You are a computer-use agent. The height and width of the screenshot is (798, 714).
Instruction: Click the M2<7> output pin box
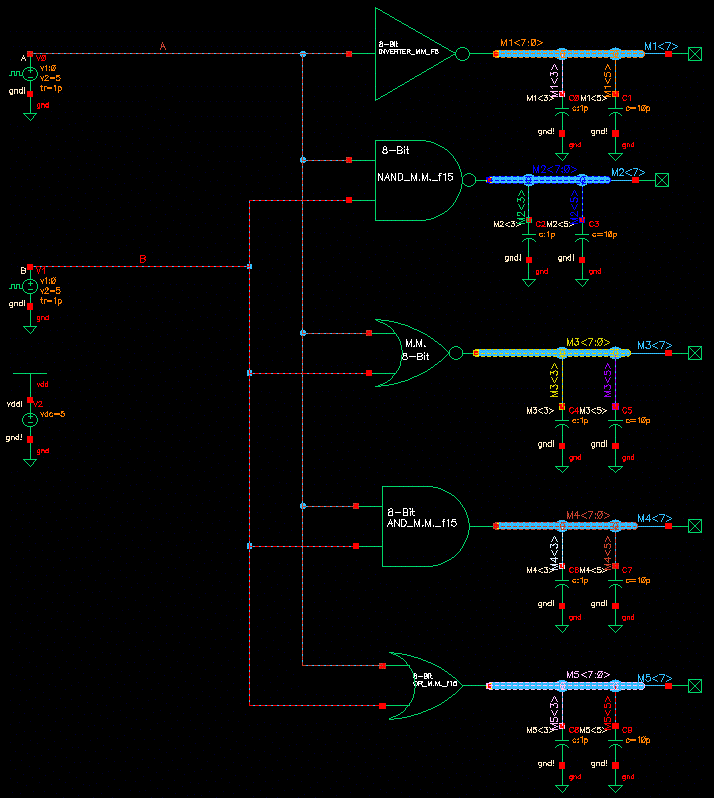tap(662, 180)
